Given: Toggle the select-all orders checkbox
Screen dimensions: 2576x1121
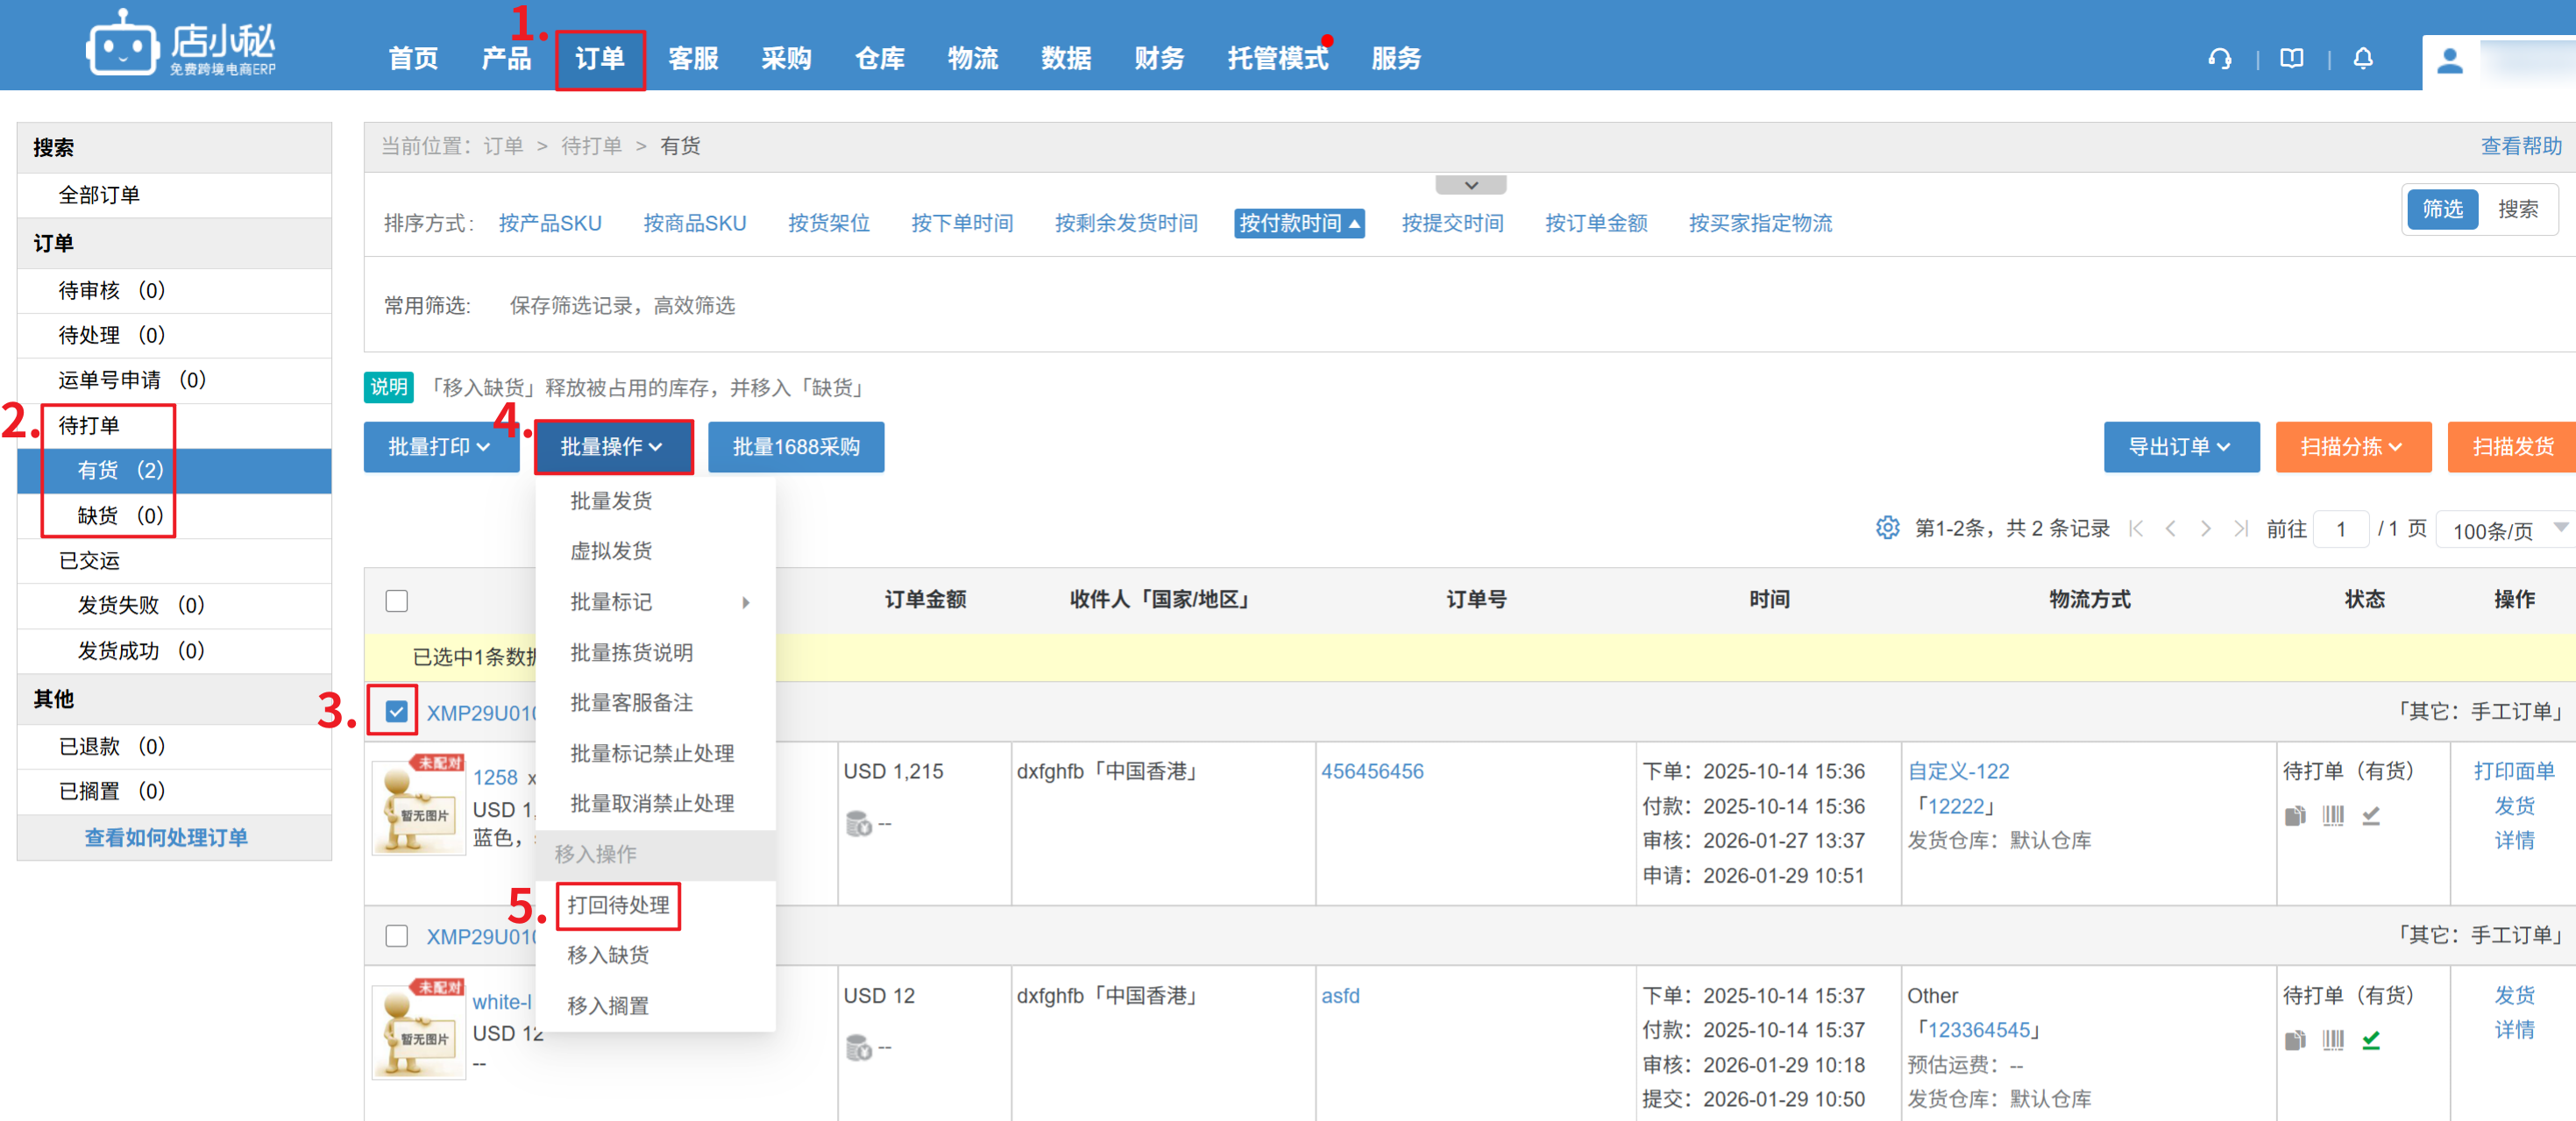Looking at the screenshot, I should click(396, 600).
